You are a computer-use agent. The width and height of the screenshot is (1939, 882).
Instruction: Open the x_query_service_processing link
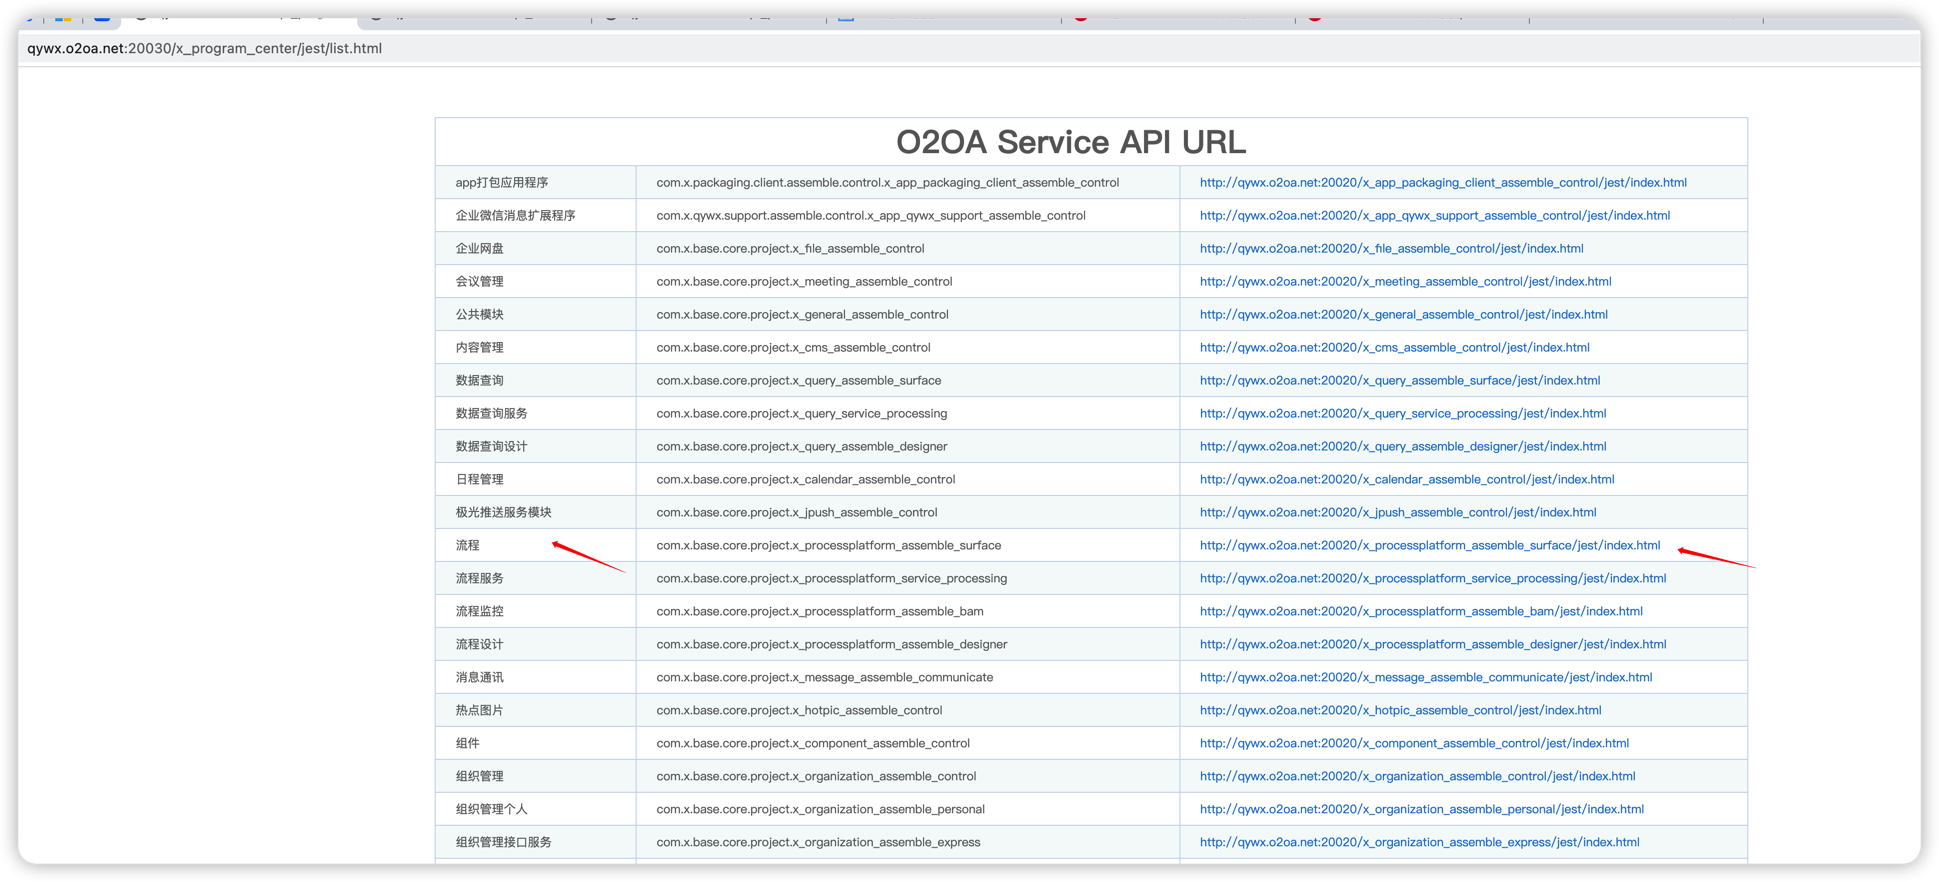tap(1402, 414)
